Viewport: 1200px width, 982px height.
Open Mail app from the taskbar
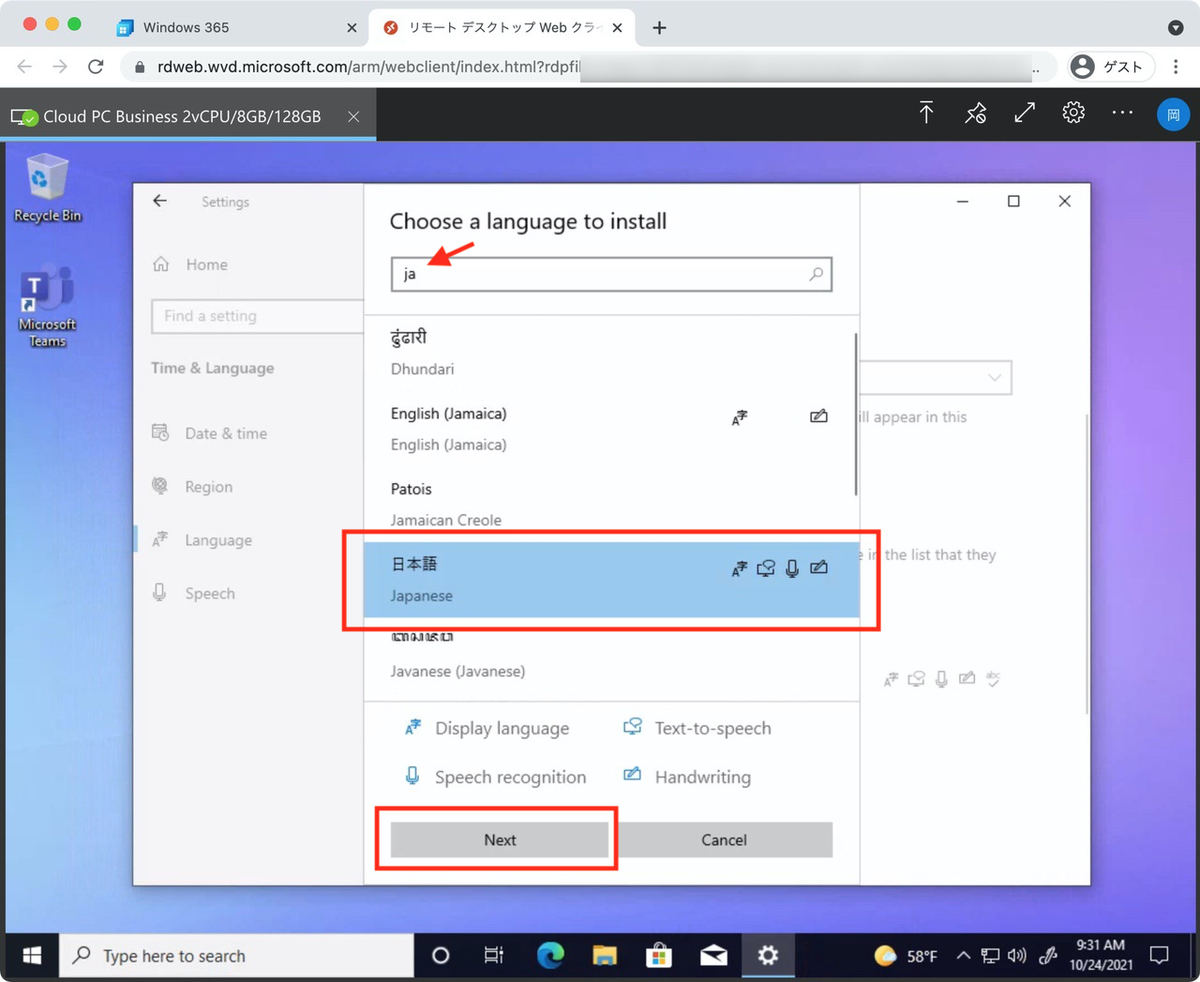coord(713,956)
